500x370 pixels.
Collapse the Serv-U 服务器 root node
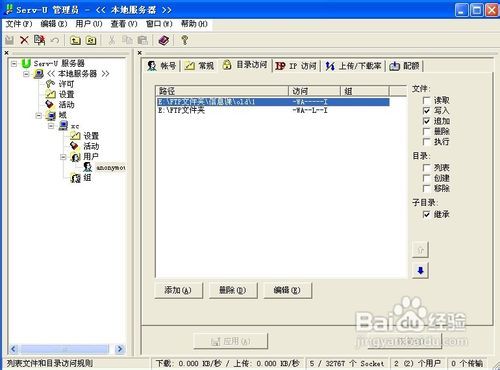coord(14,63)
